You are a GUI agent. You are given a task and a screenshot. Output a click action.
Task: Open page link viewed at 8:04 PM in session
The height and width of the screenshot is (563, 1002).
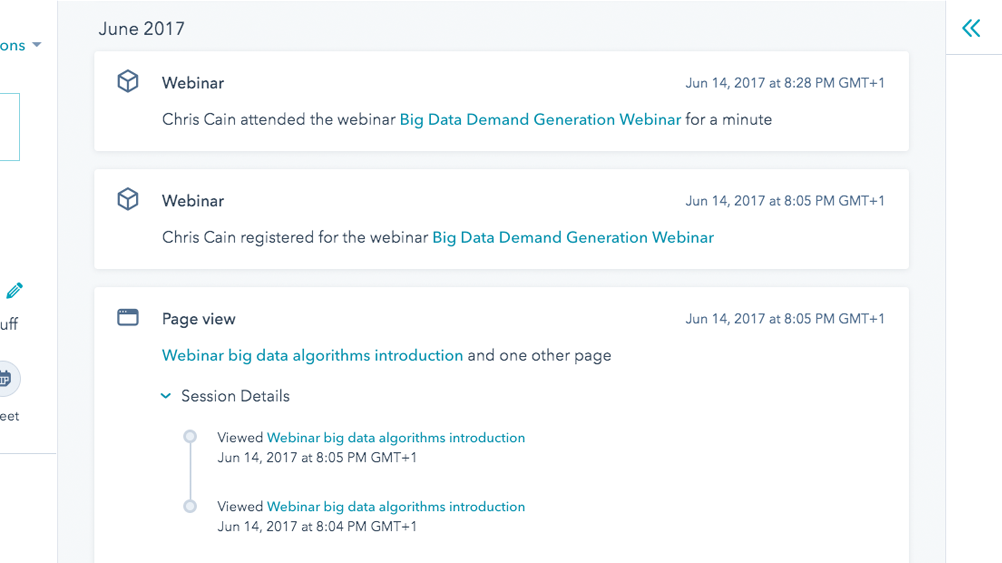tap(396, 507)
